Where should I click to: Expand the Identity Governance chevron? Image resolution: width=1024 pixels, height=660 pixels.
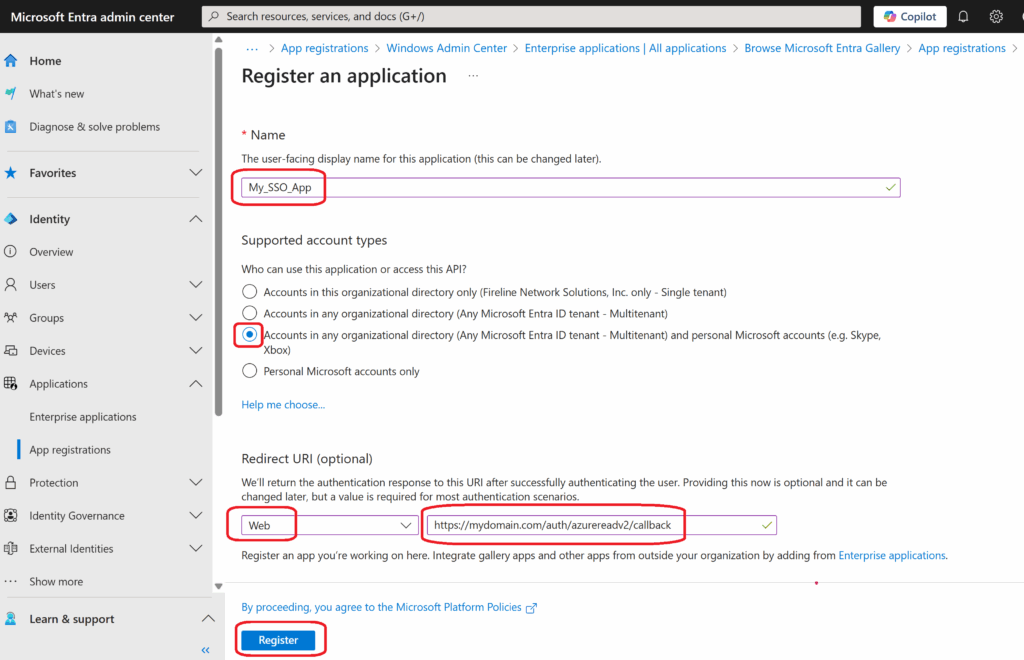point(195,515)
